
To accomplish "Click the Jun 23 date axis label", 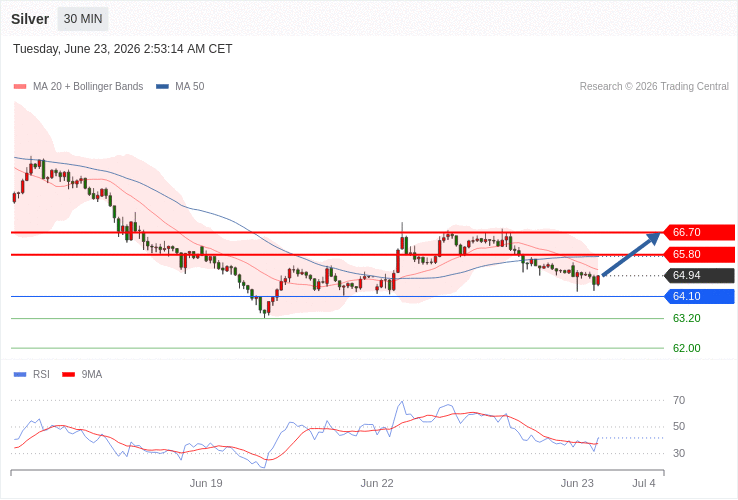I will coord(577,484).
